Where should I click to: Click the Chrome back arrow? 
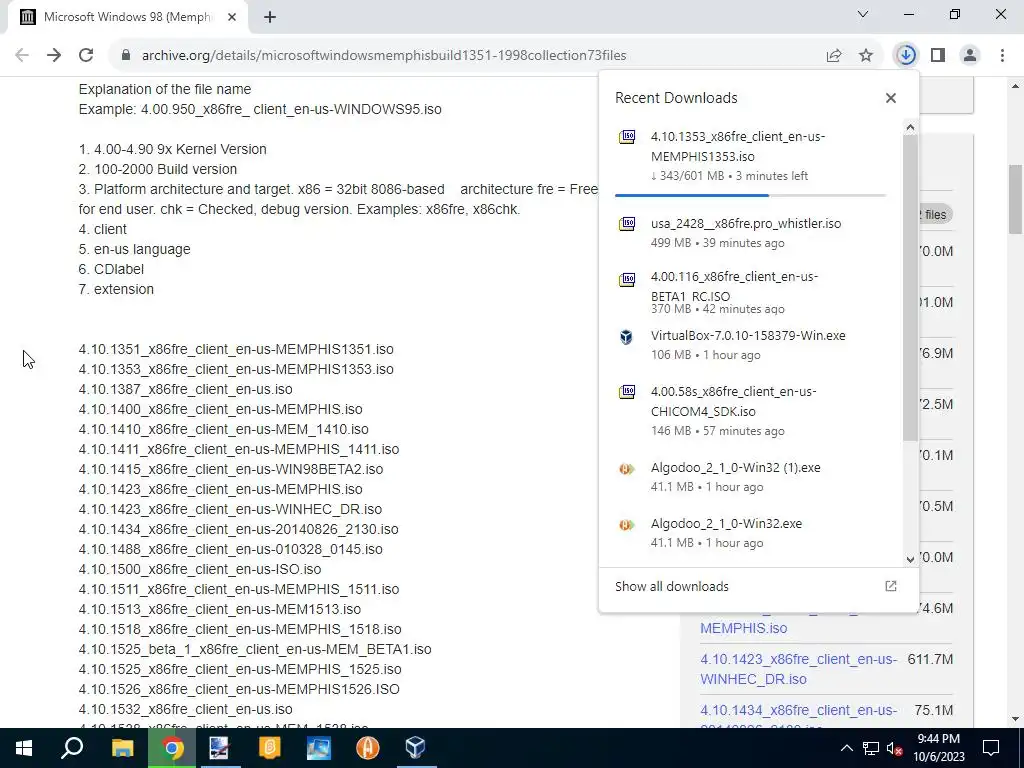[22, 56]
